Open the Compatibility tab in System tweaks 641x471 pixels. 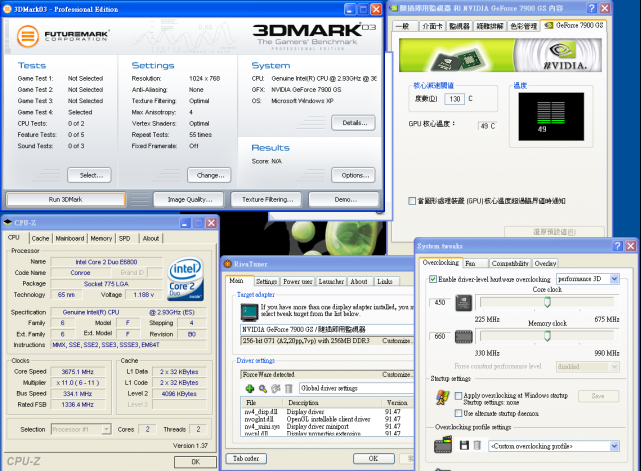(510, 263)
